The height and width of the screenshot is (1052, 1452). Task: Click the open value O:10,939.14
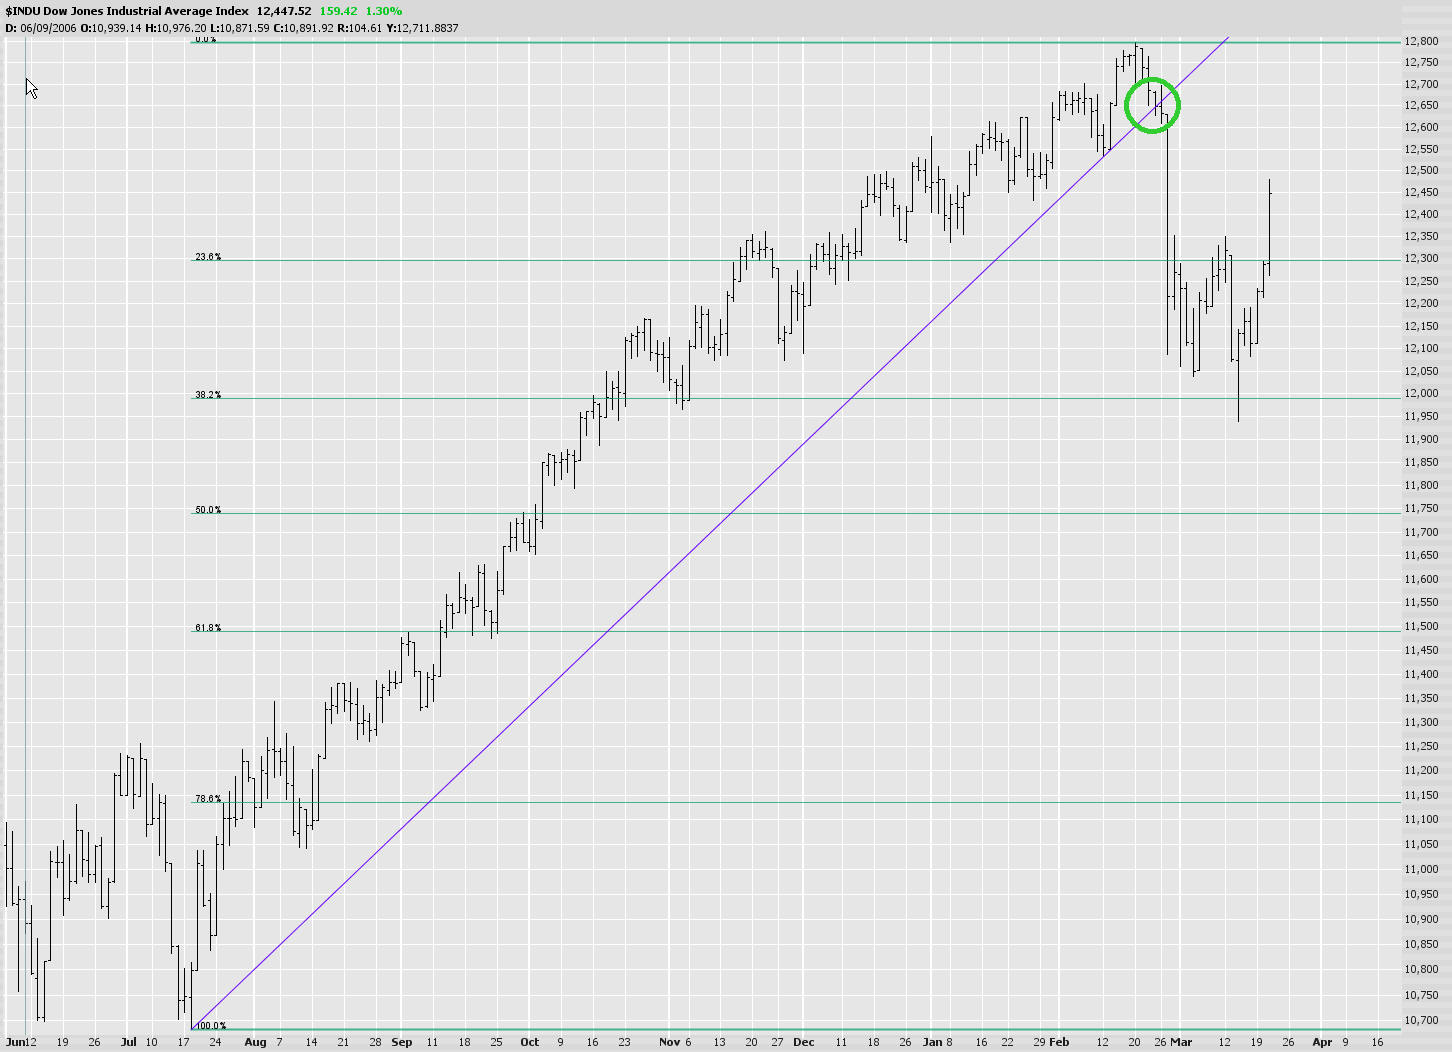pyautogui.click(x=111, y=28)
